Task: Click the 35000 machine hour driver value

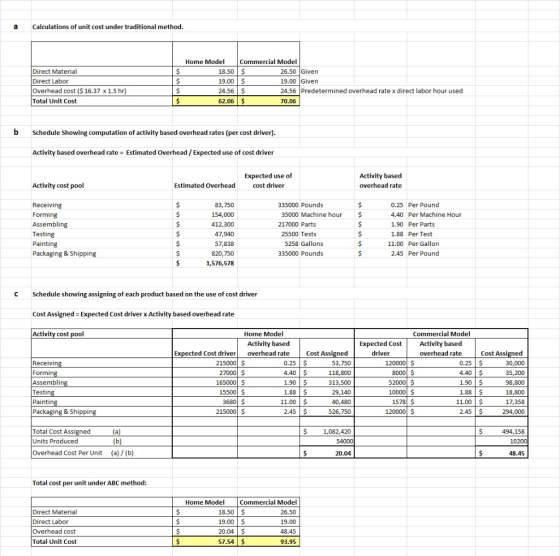Action: (x=290, y=215)
